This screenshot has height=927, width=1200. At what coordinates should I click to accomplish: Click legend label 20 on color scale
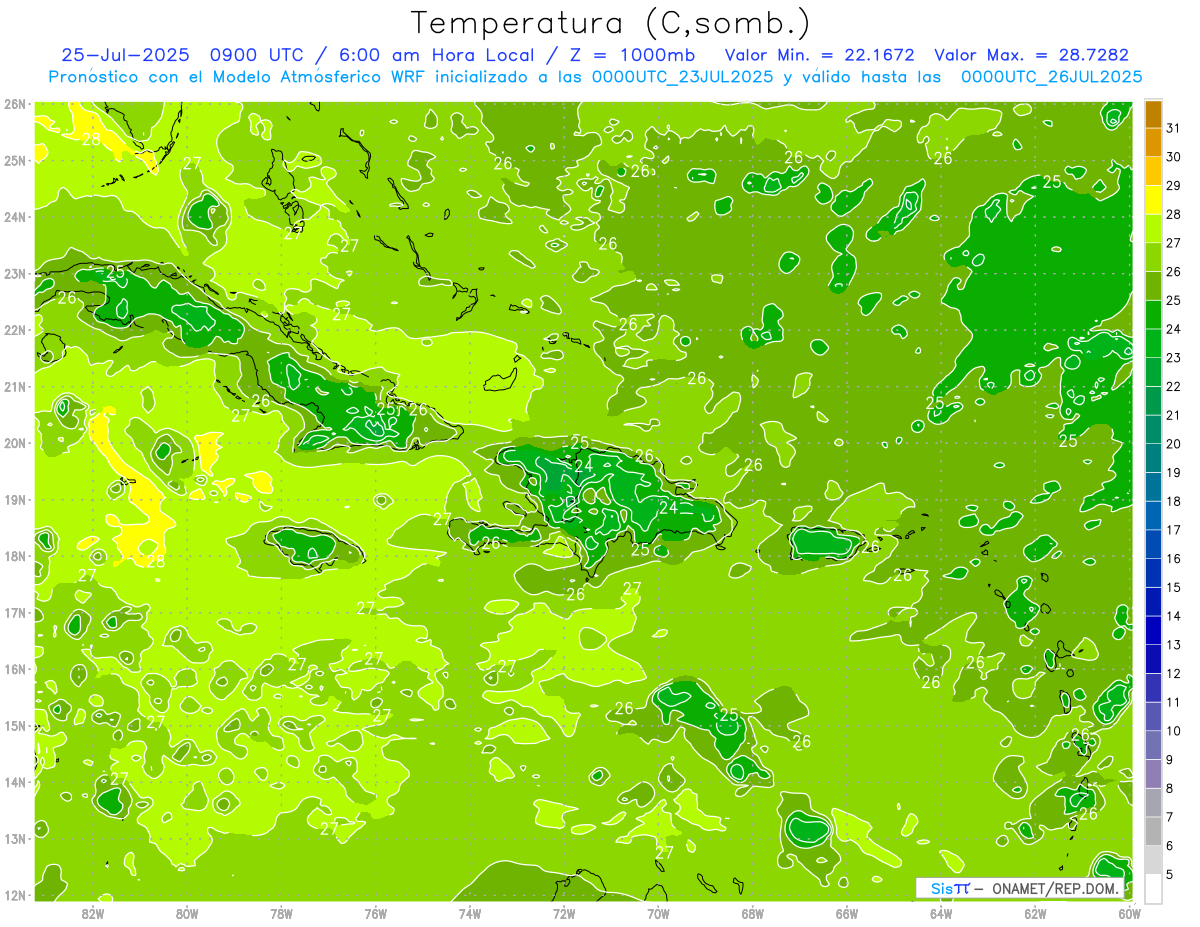tap(1173, 443)
